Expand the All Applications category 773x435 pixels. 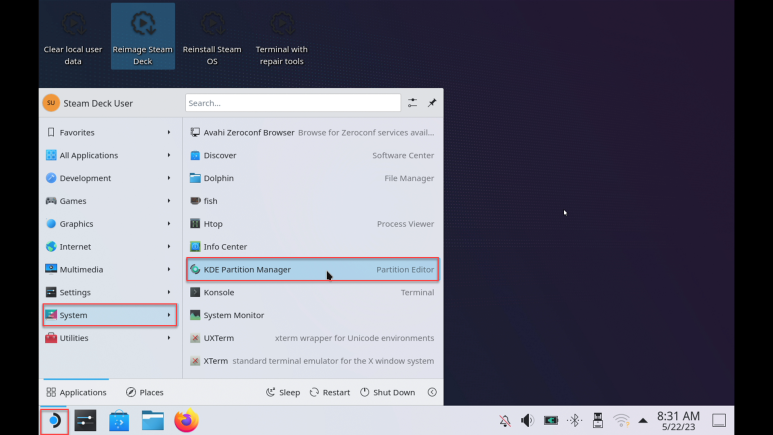(109, 155)
